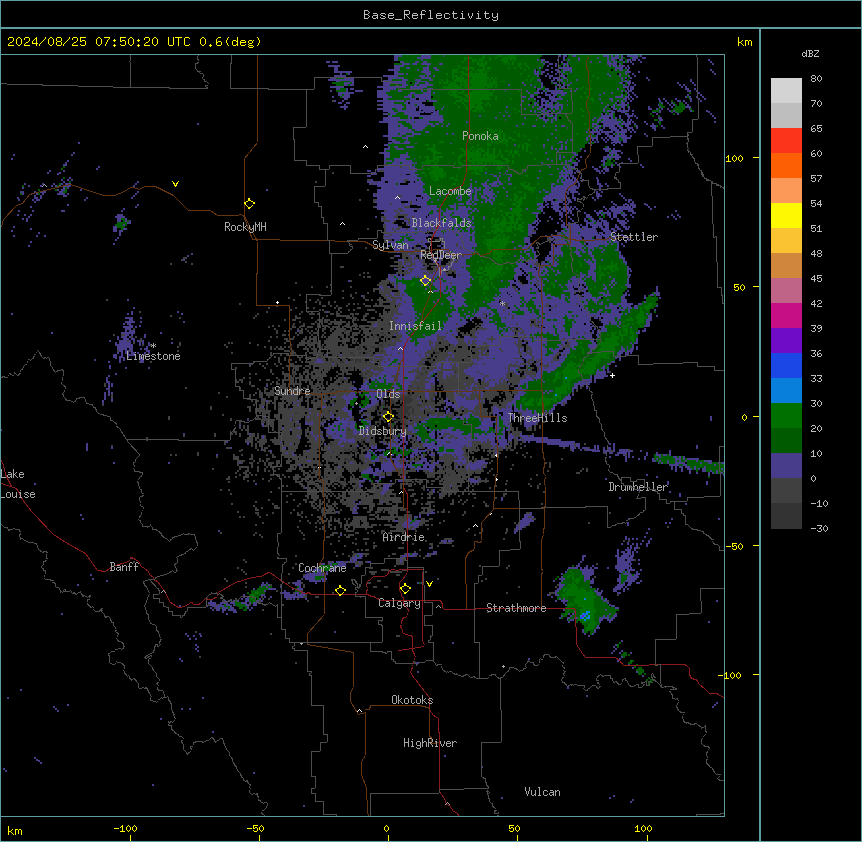Click the Drumheller label
862x842 pixels.
(638, 487)
